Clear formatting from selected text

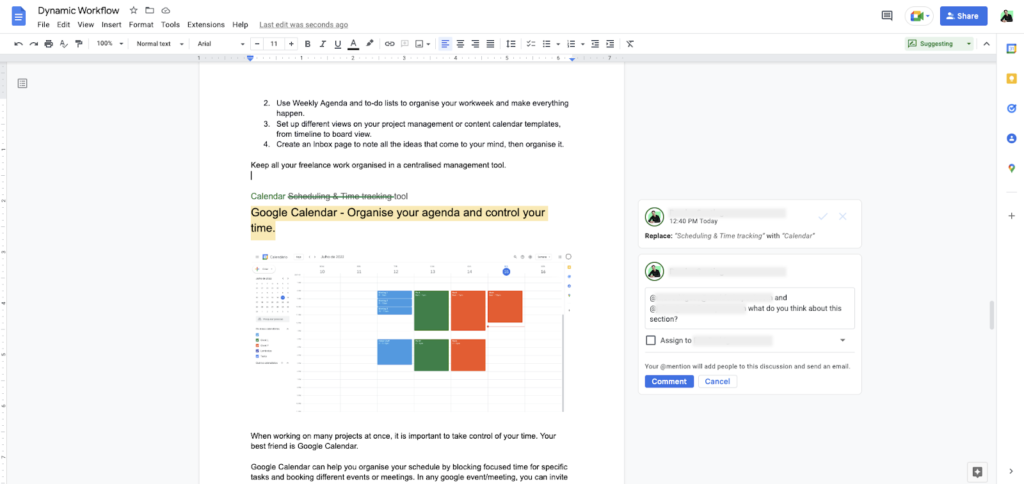tap(630, 44)
